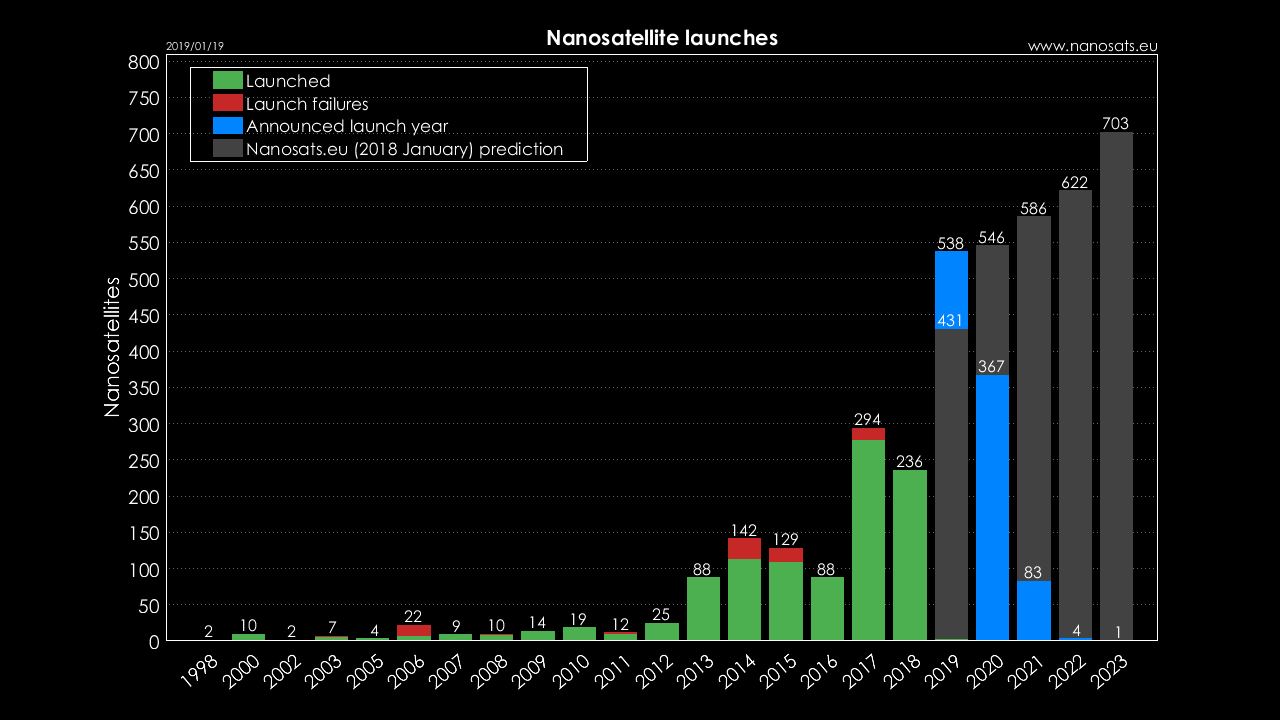The height and width of the screenshot is (720, 1280).
Task: Select the blue segment of 2019 bar
Action: (x=951, y=290)
